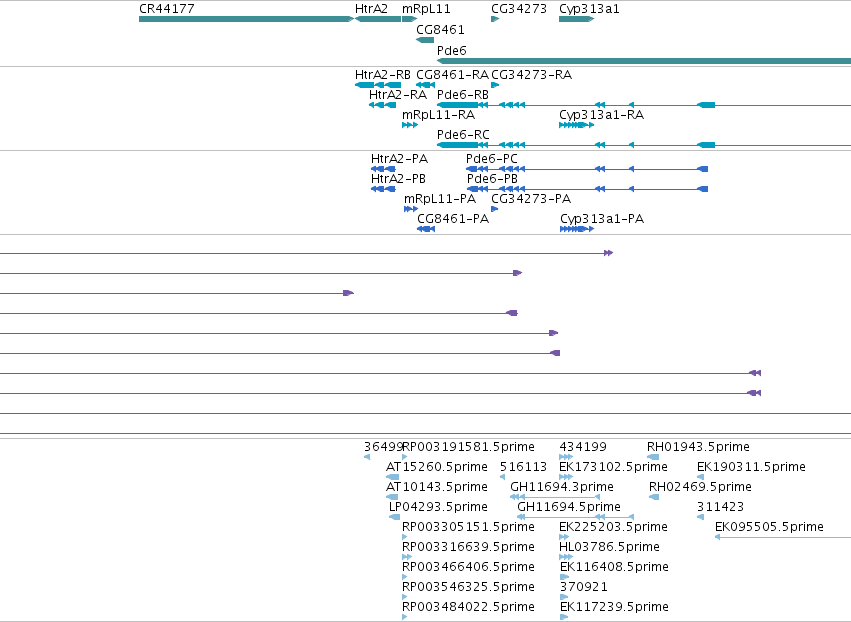Viewport: 851px width, 622px height.
Task: Select the EK190311.5prime EST label
Action: (x=751, y=467)
